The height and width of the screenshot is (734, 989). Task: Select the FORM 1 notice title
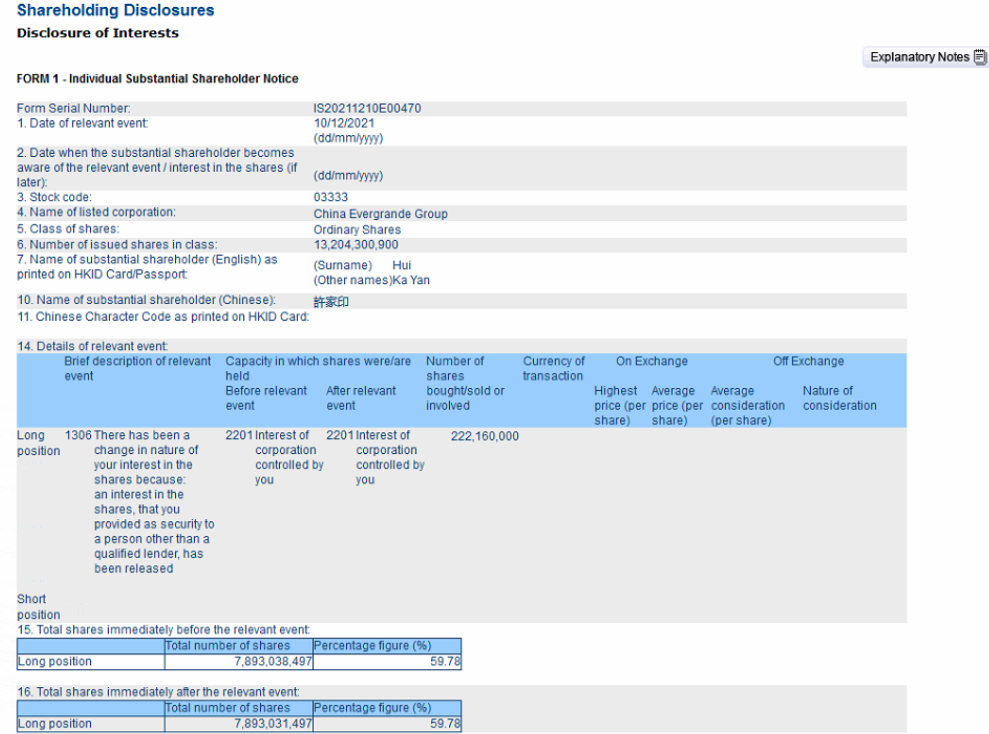coord(158,79)
